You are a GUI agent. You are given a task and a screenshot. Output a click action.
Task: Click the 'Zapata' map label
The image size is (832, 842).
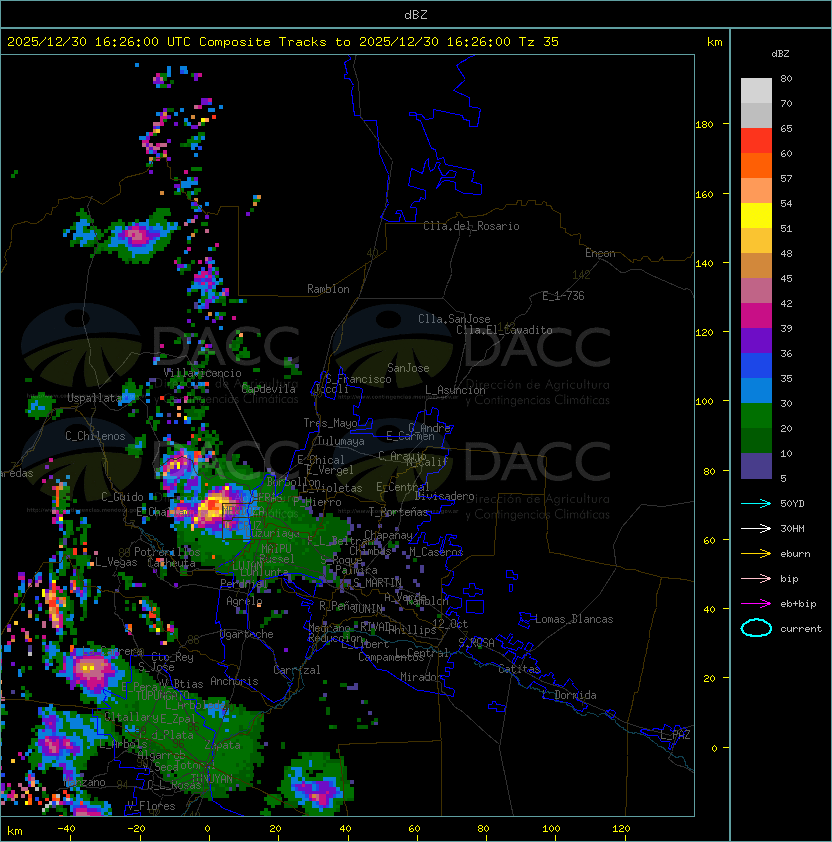point(222,745)
